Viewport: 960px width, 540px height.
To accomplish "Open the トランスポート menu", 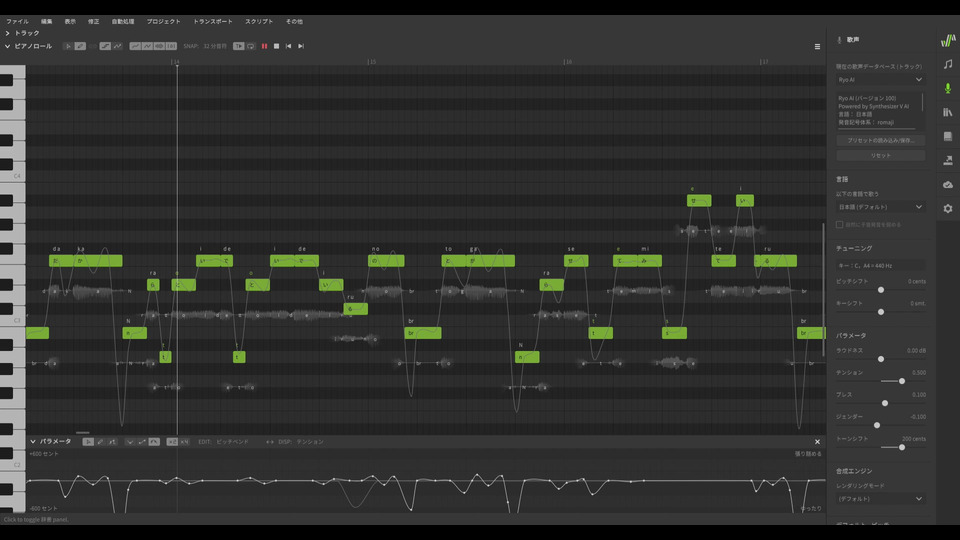I will coord(213,21).
